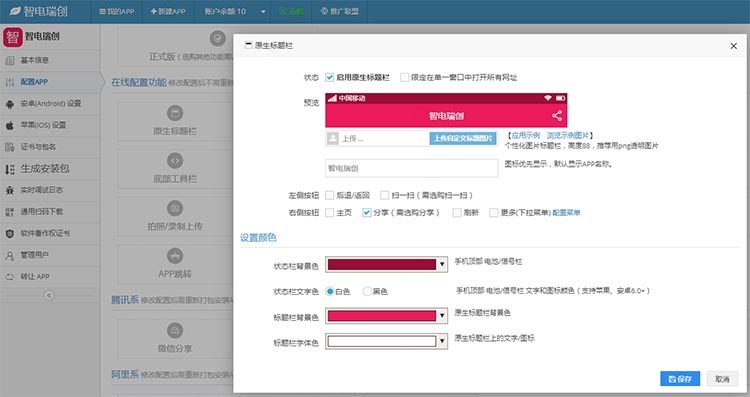The height and width of the screenshot is (397, 750).
Task: Click the 在线配置功能 section heading
Action: coord(139,82)
